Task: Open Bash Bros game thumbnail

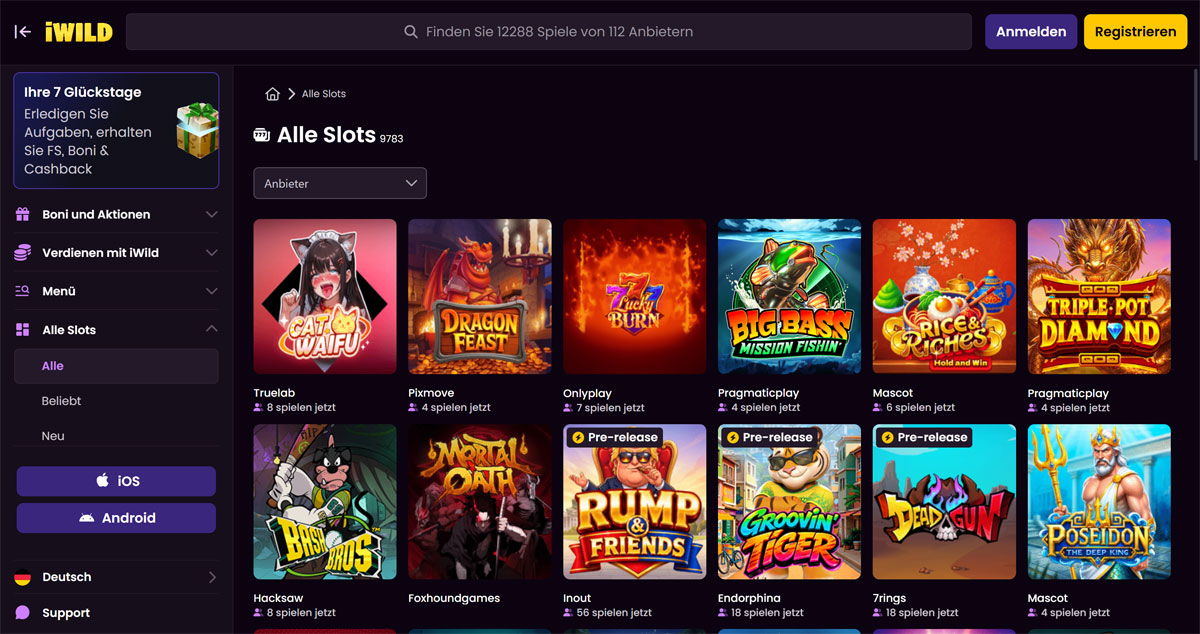Action: point(325,502)
